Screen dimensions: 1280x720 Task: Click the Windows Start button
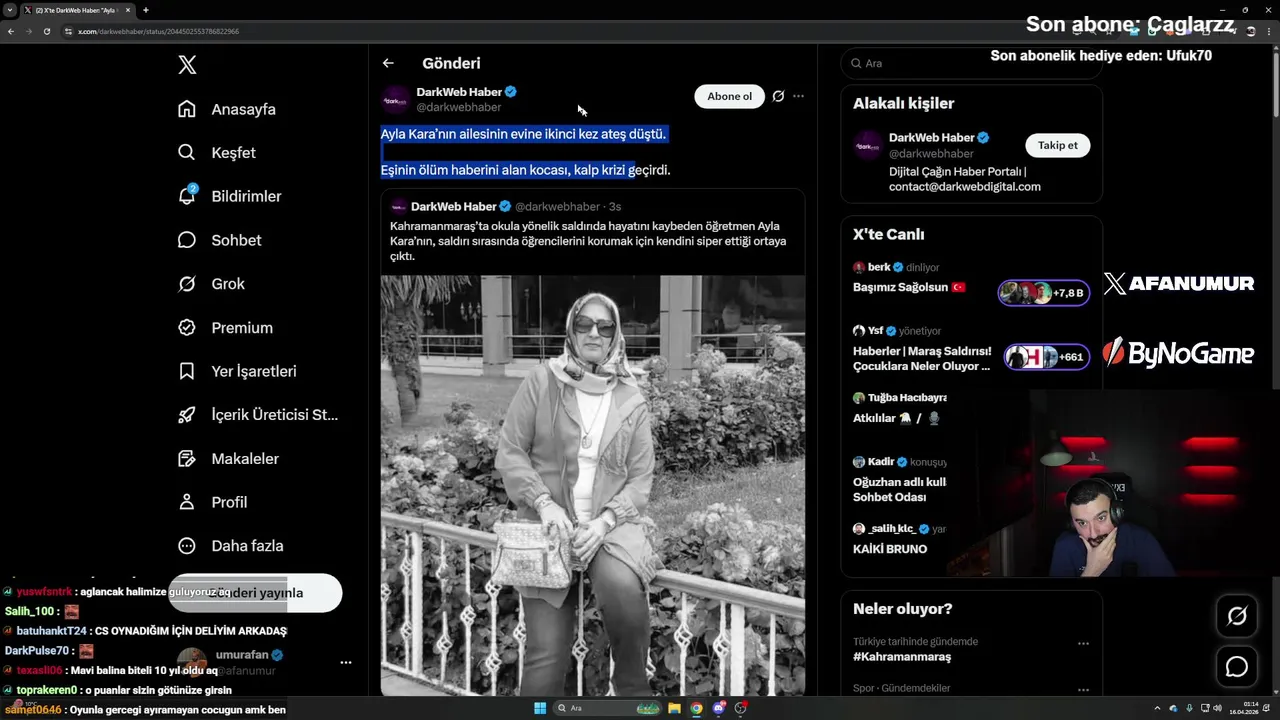(x=540, y=708)
